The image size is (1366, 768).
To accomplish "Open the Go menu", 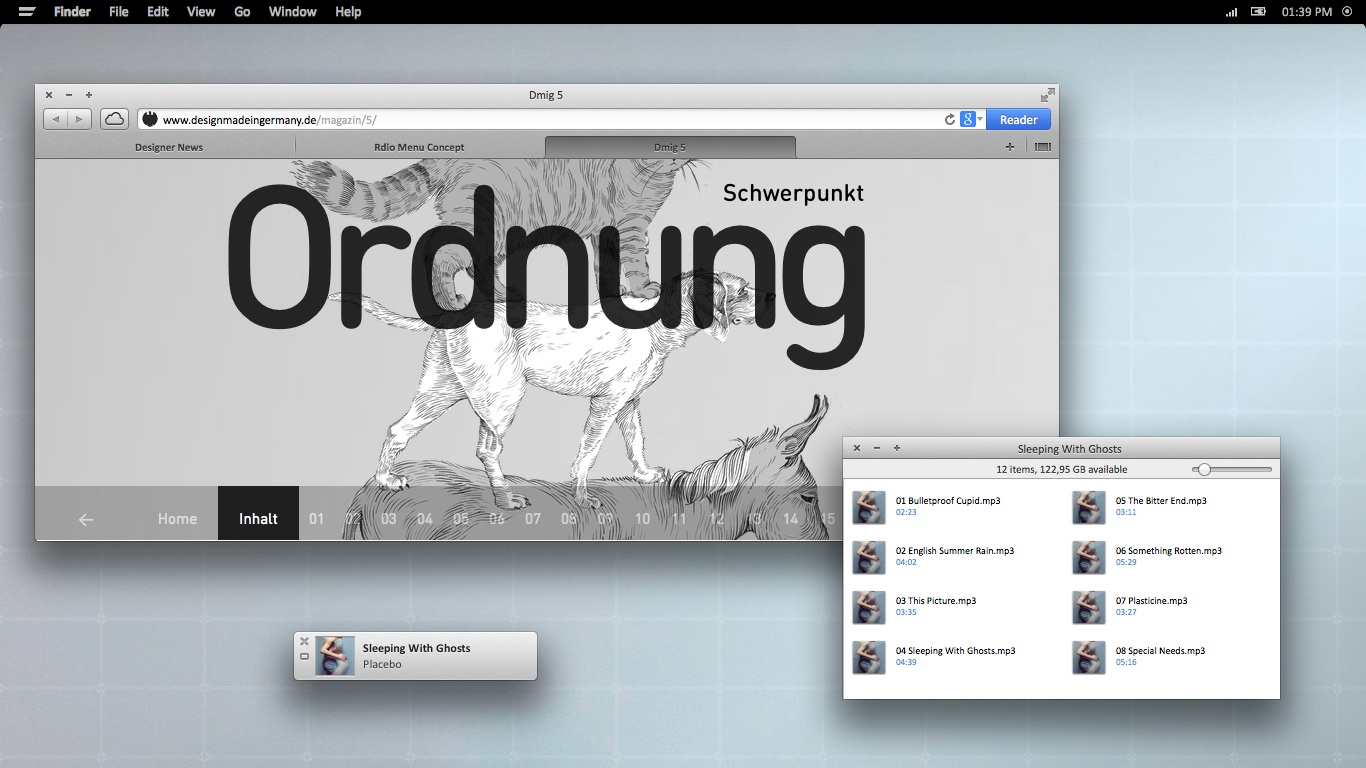I will point(242,12).
